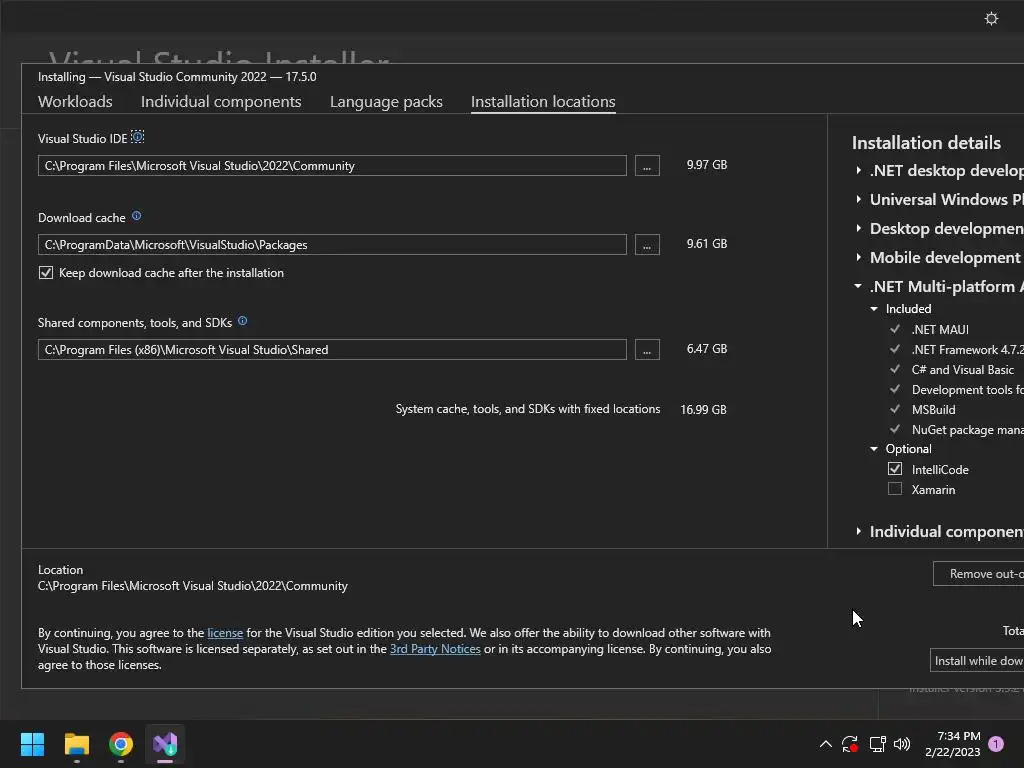The height and width of the screenshot is (768, 1024).
Task: Click the Remove out-of-support components button
Action: [x=978, y=574]
